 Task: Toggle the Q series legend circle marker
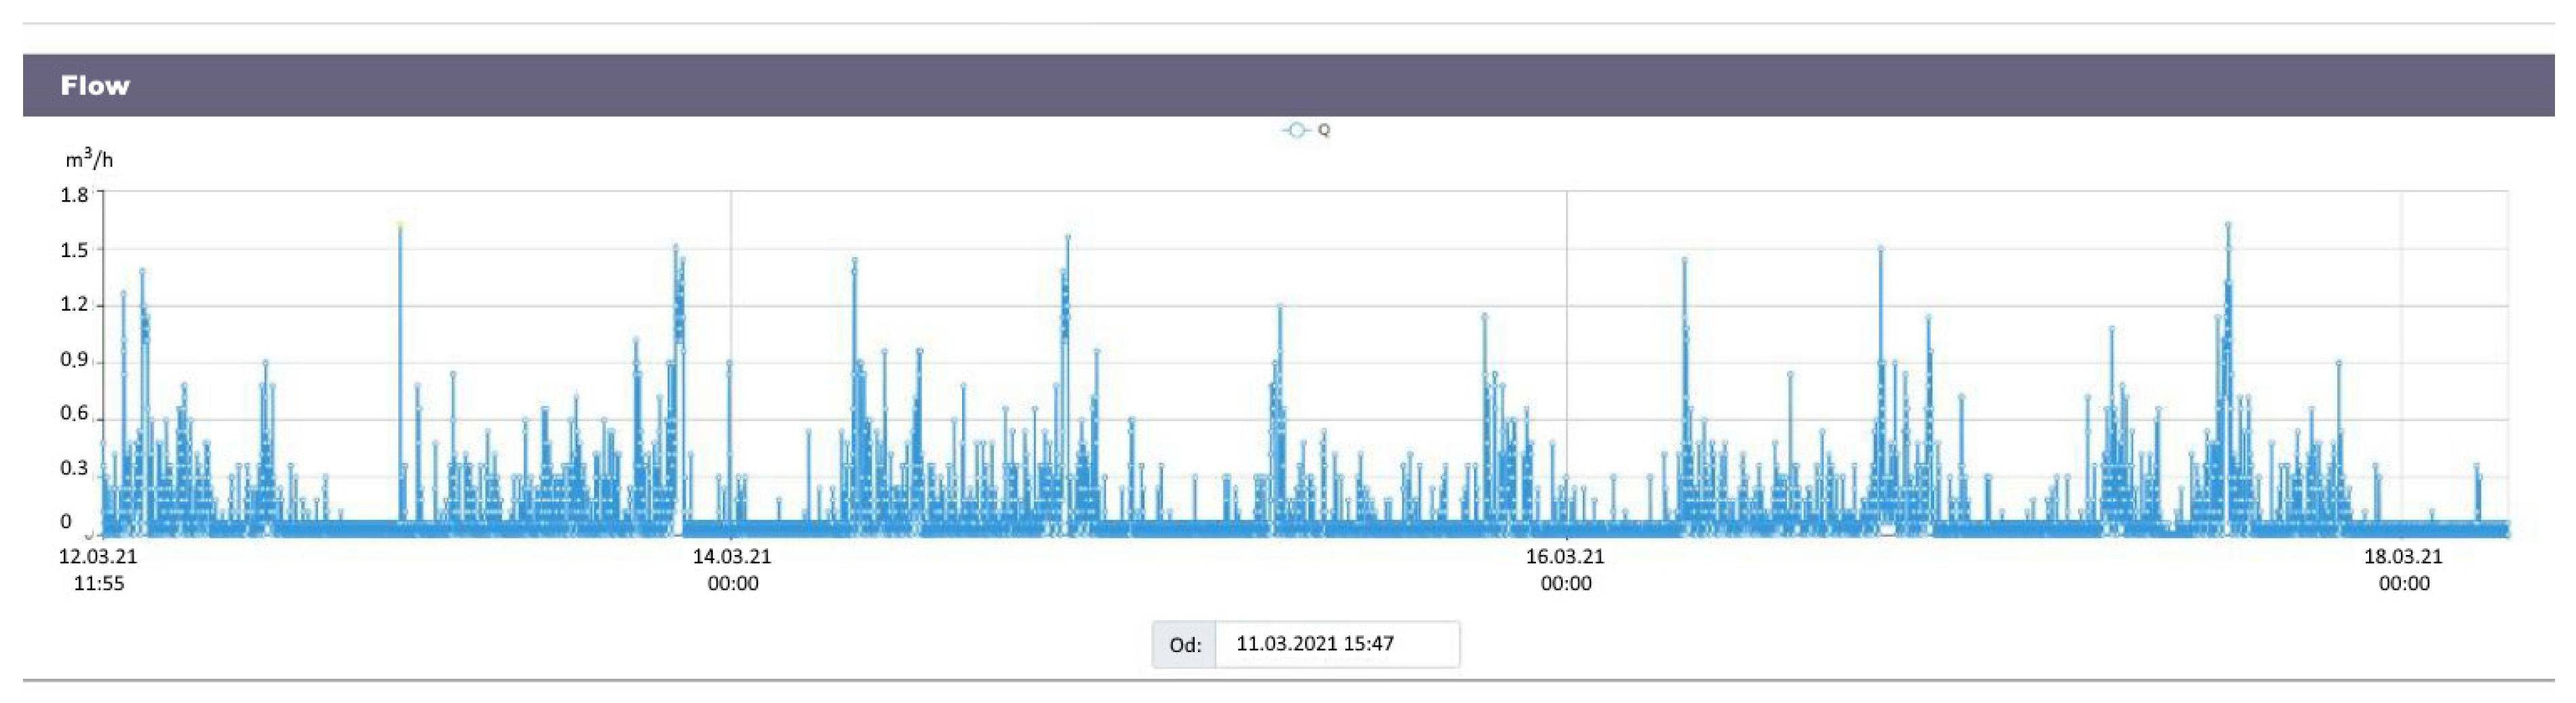coord(1296,130)
